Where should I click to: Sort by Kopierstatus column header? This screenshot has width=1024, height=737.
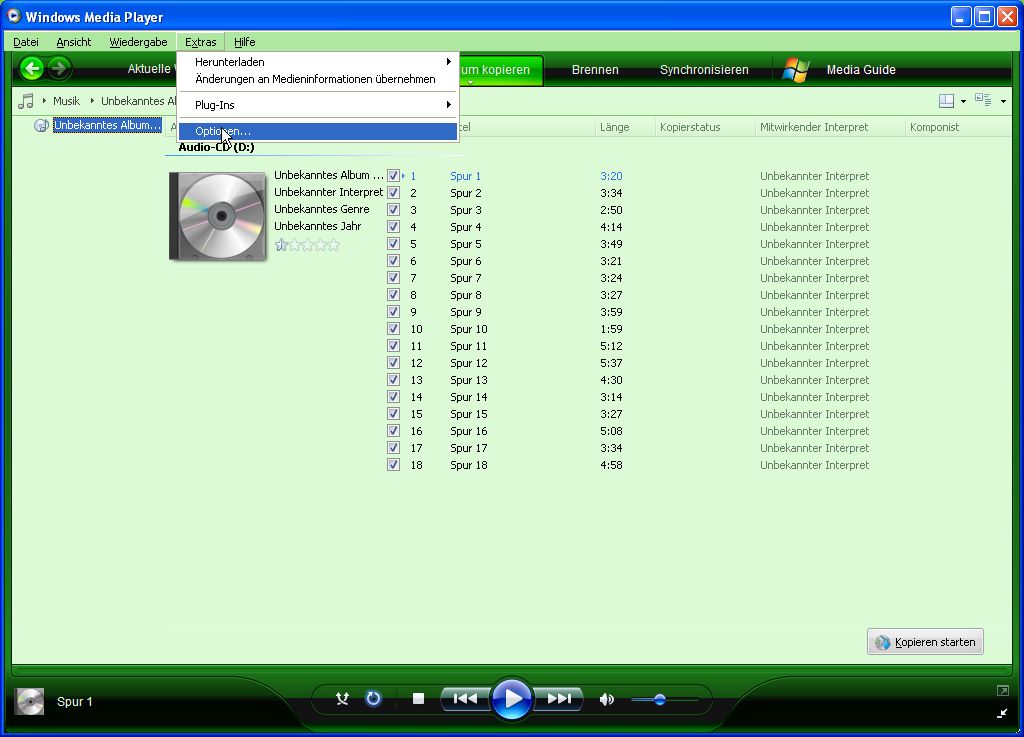(690, 127)
